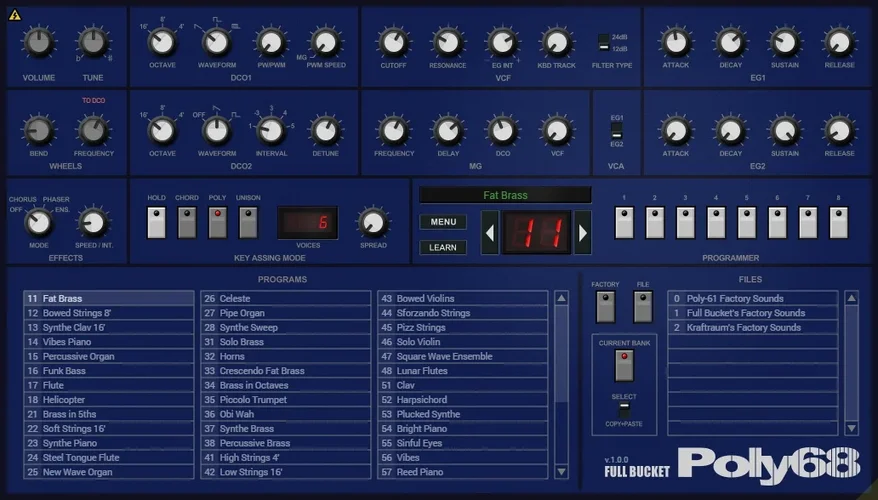Click the yellow warning triangle icon

pos(15,15)
